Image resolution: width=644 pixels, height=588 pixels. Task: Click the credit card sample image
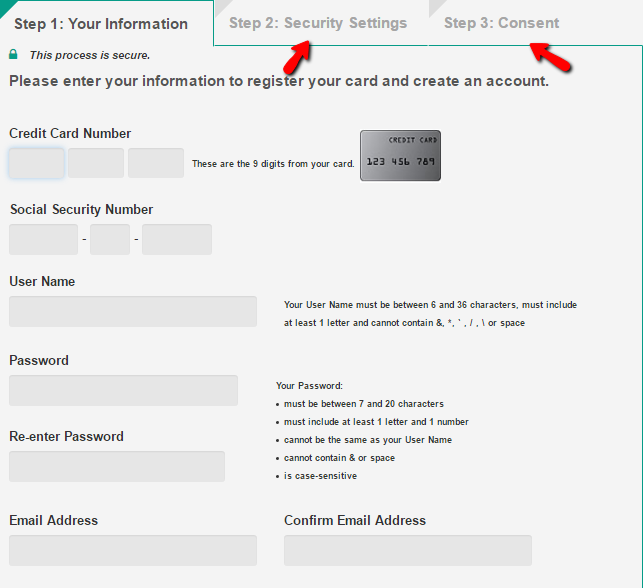pyautogui.click(x=400, y=156)
